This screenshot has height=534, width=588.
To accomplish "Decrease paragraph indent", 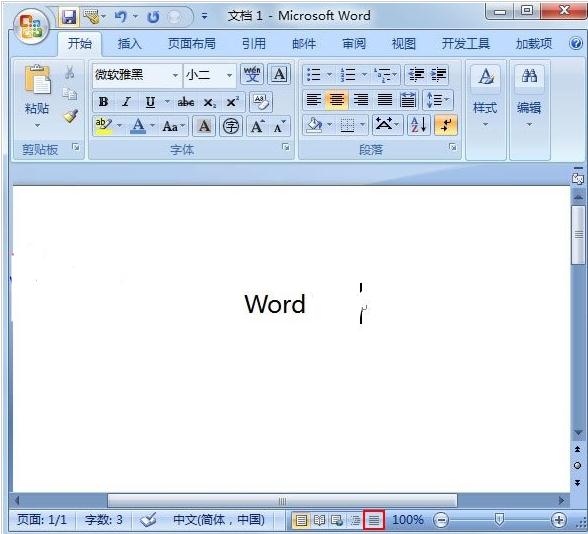I will 416,75.
